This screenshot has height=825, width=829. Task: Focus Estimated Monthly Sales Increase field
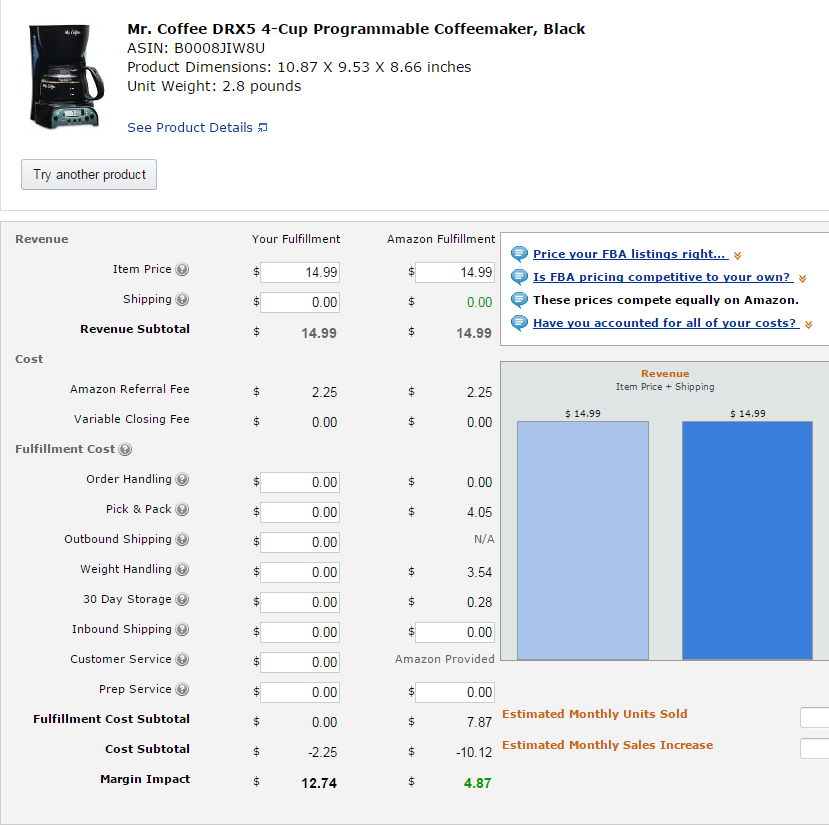tap(815, 749)
